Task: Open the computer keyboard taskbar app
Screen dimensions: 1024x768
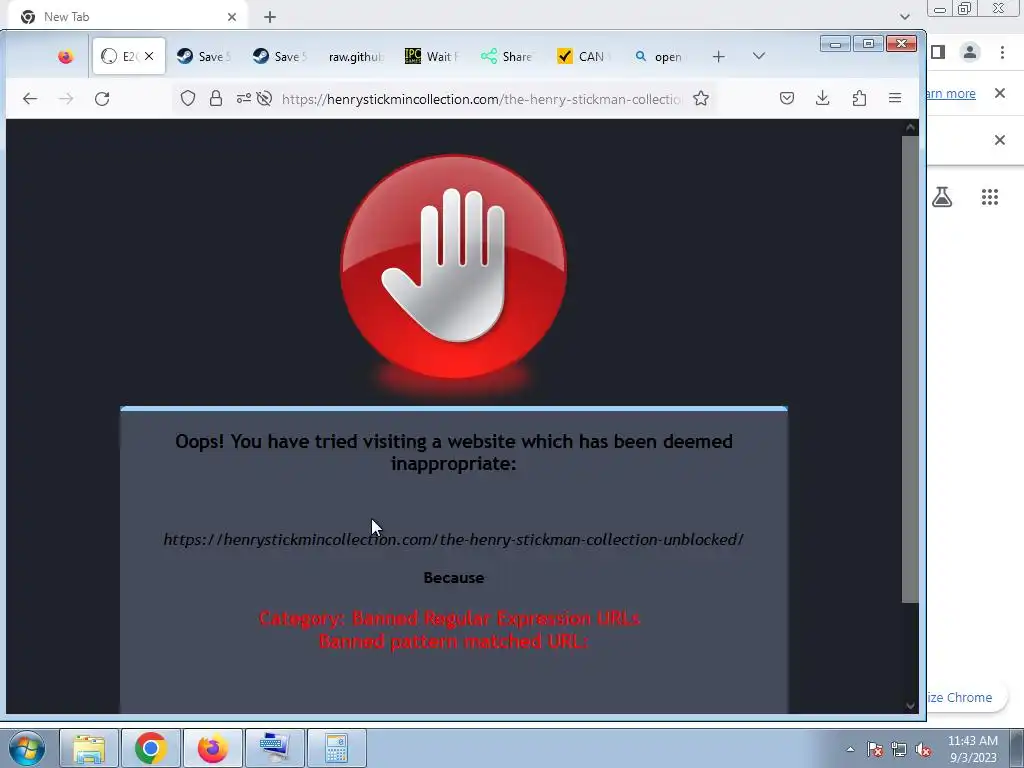Action: coord(275,748)
